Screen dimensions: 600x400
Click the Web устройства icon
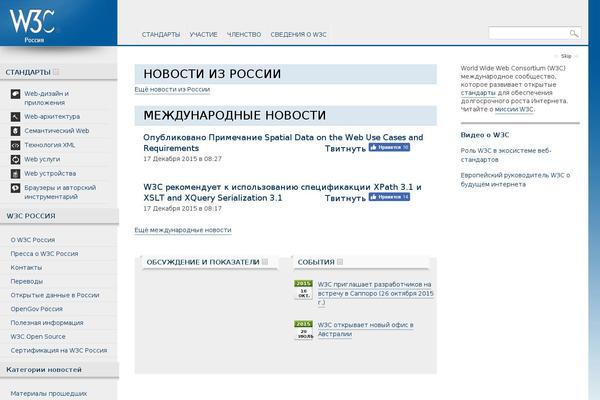click(15, 174)
